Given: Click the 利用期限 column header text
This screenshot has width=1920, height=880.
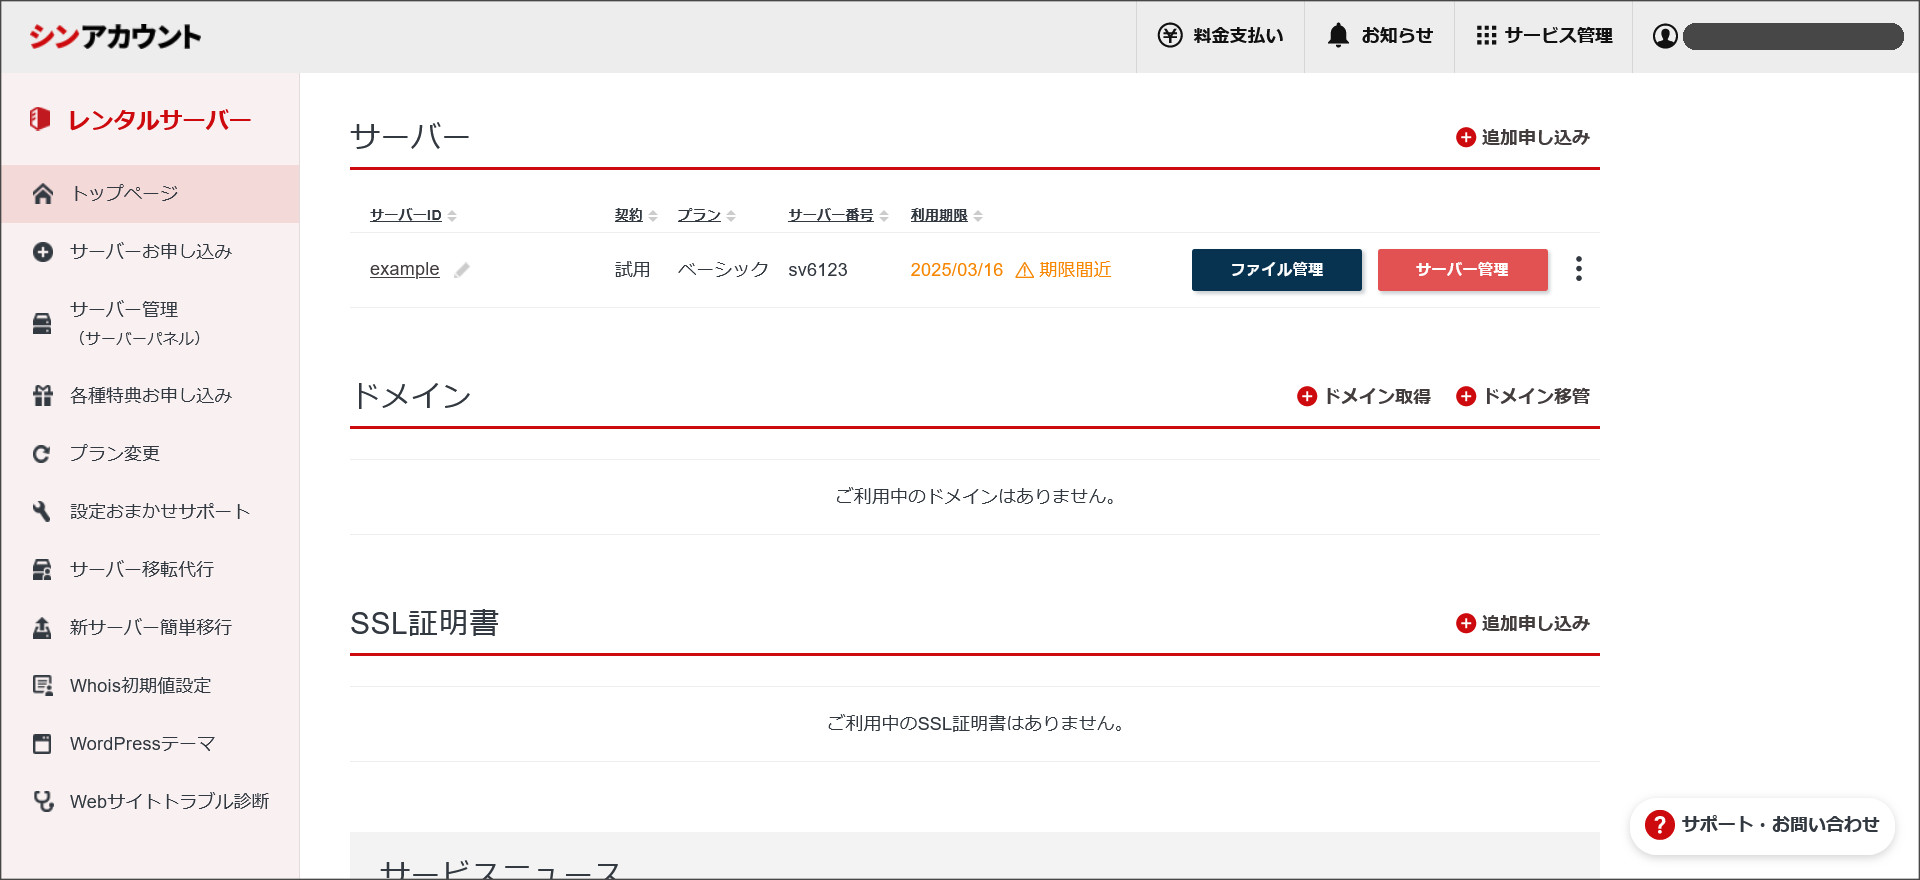Looking at the screenshot, I should (x=939, y=216).
